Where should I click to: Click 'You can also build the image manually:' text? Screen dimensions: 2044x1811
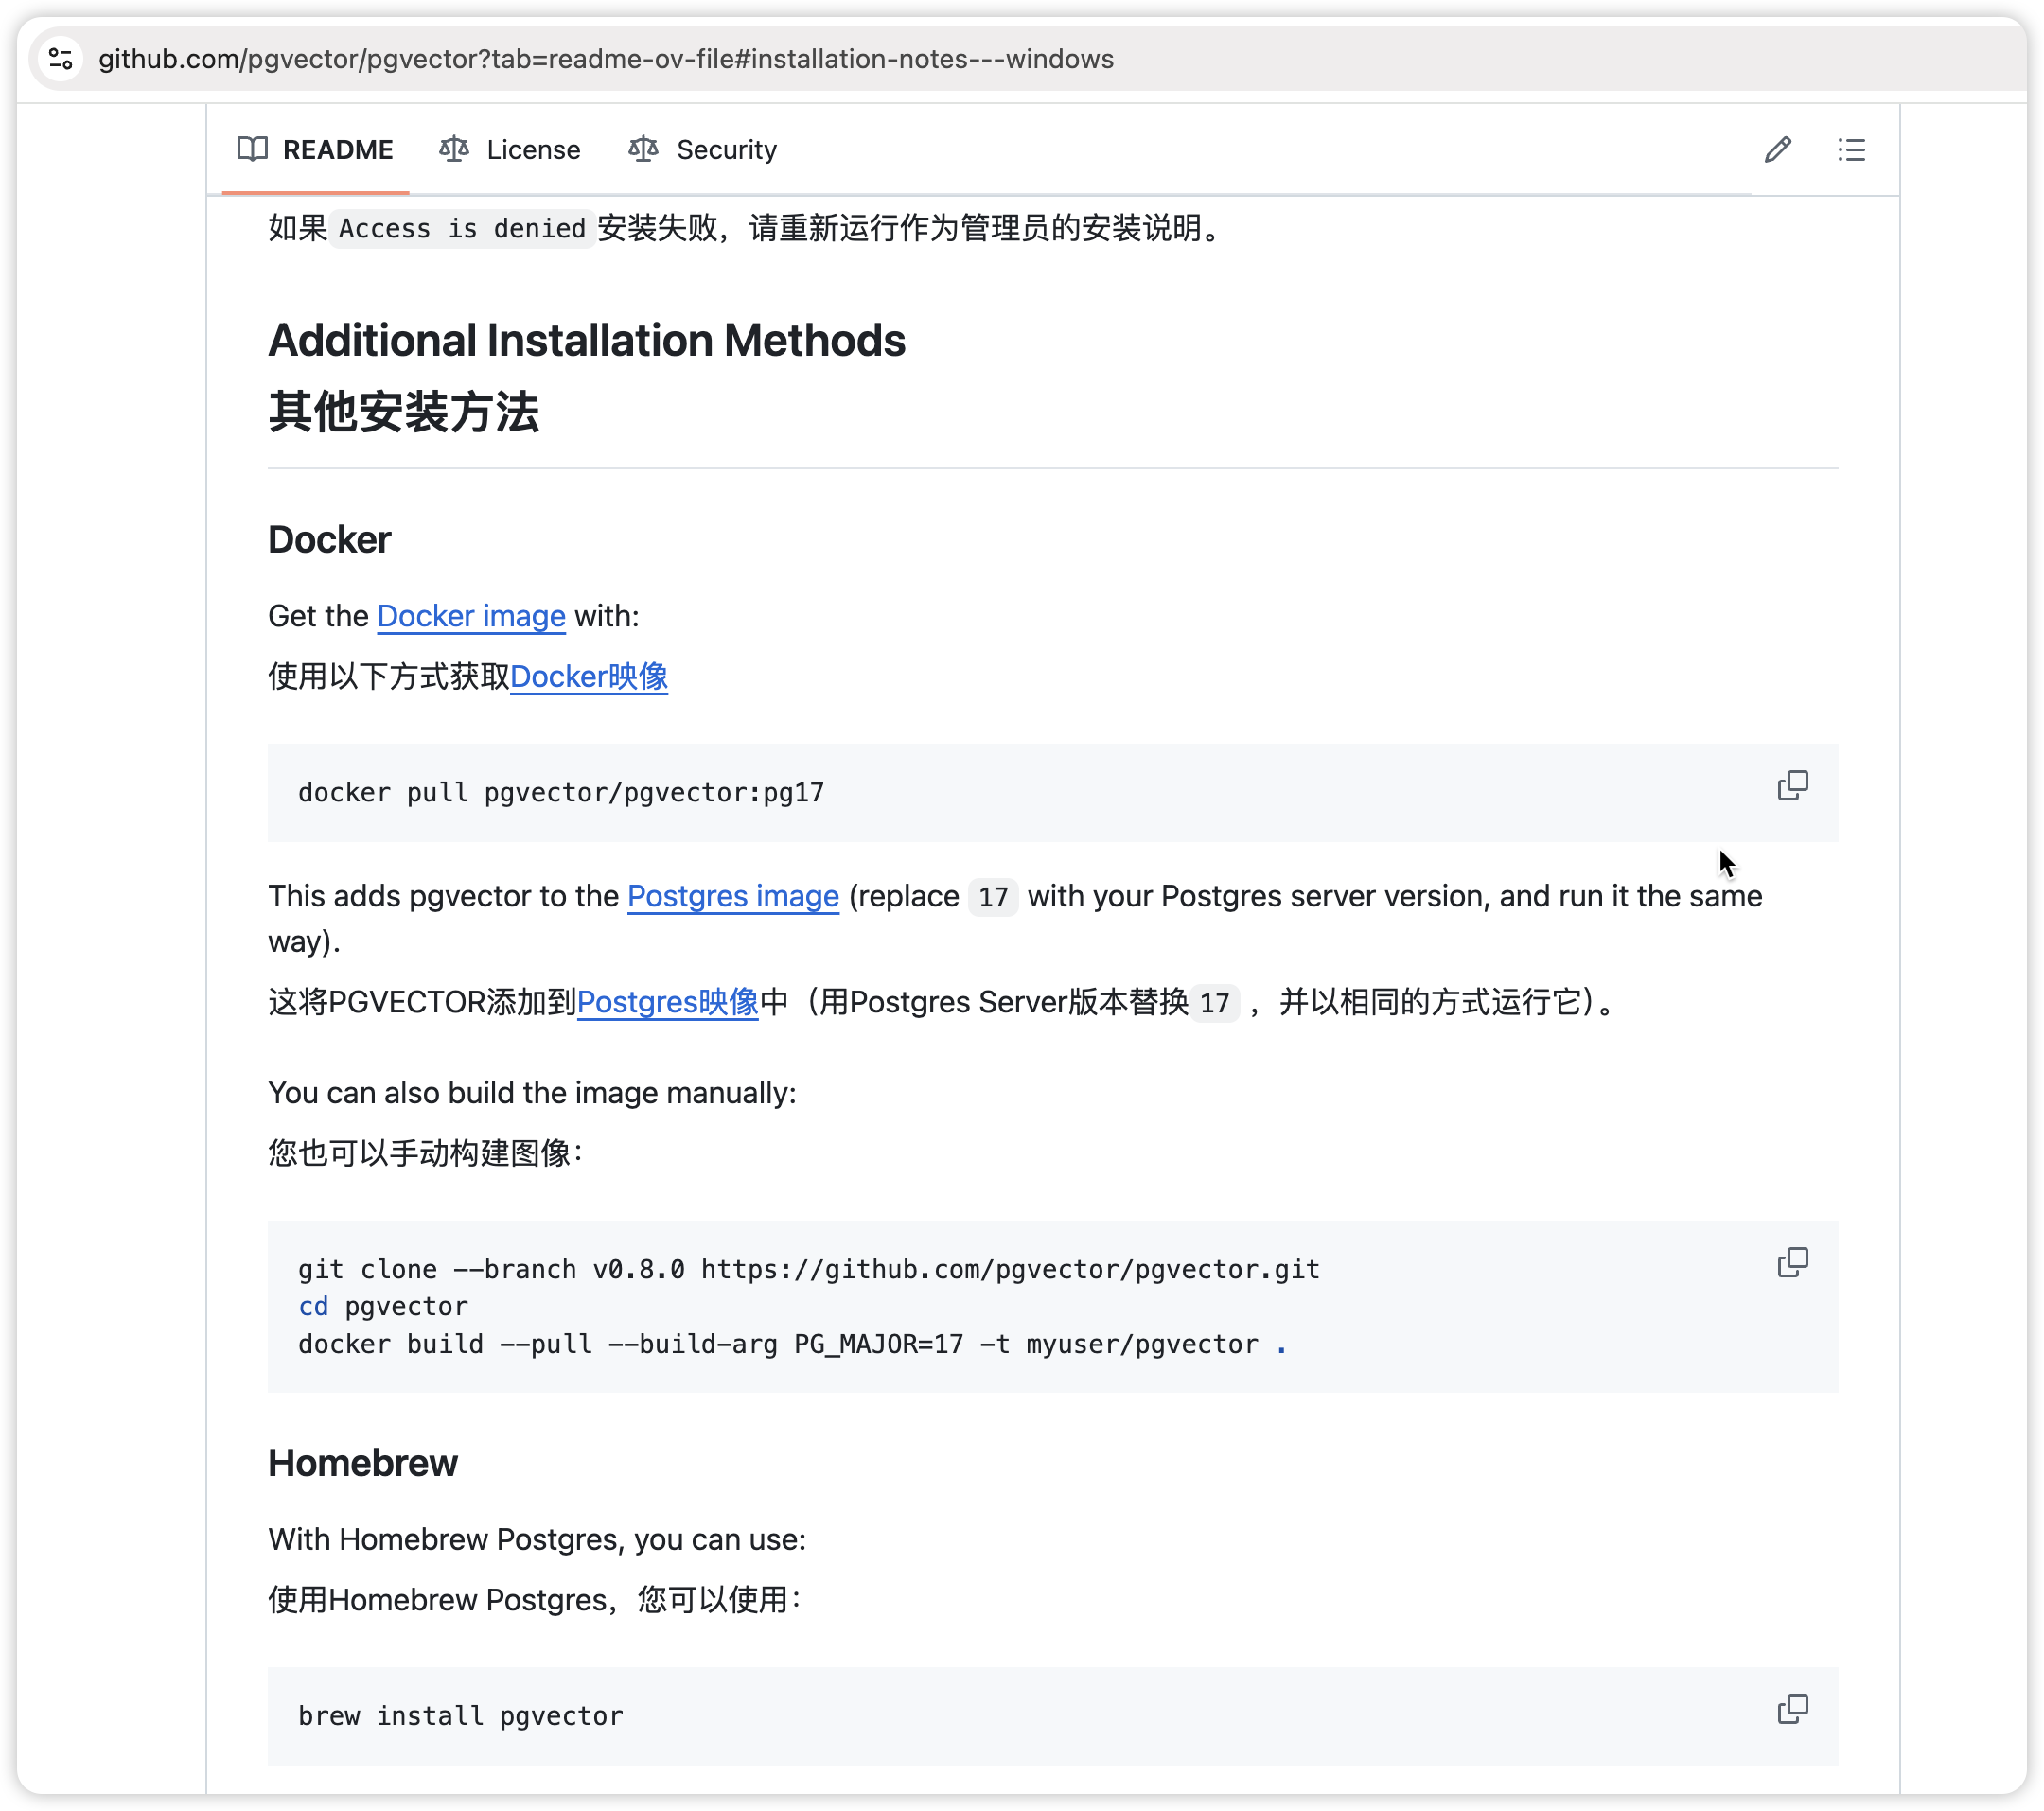point(532,1093)
